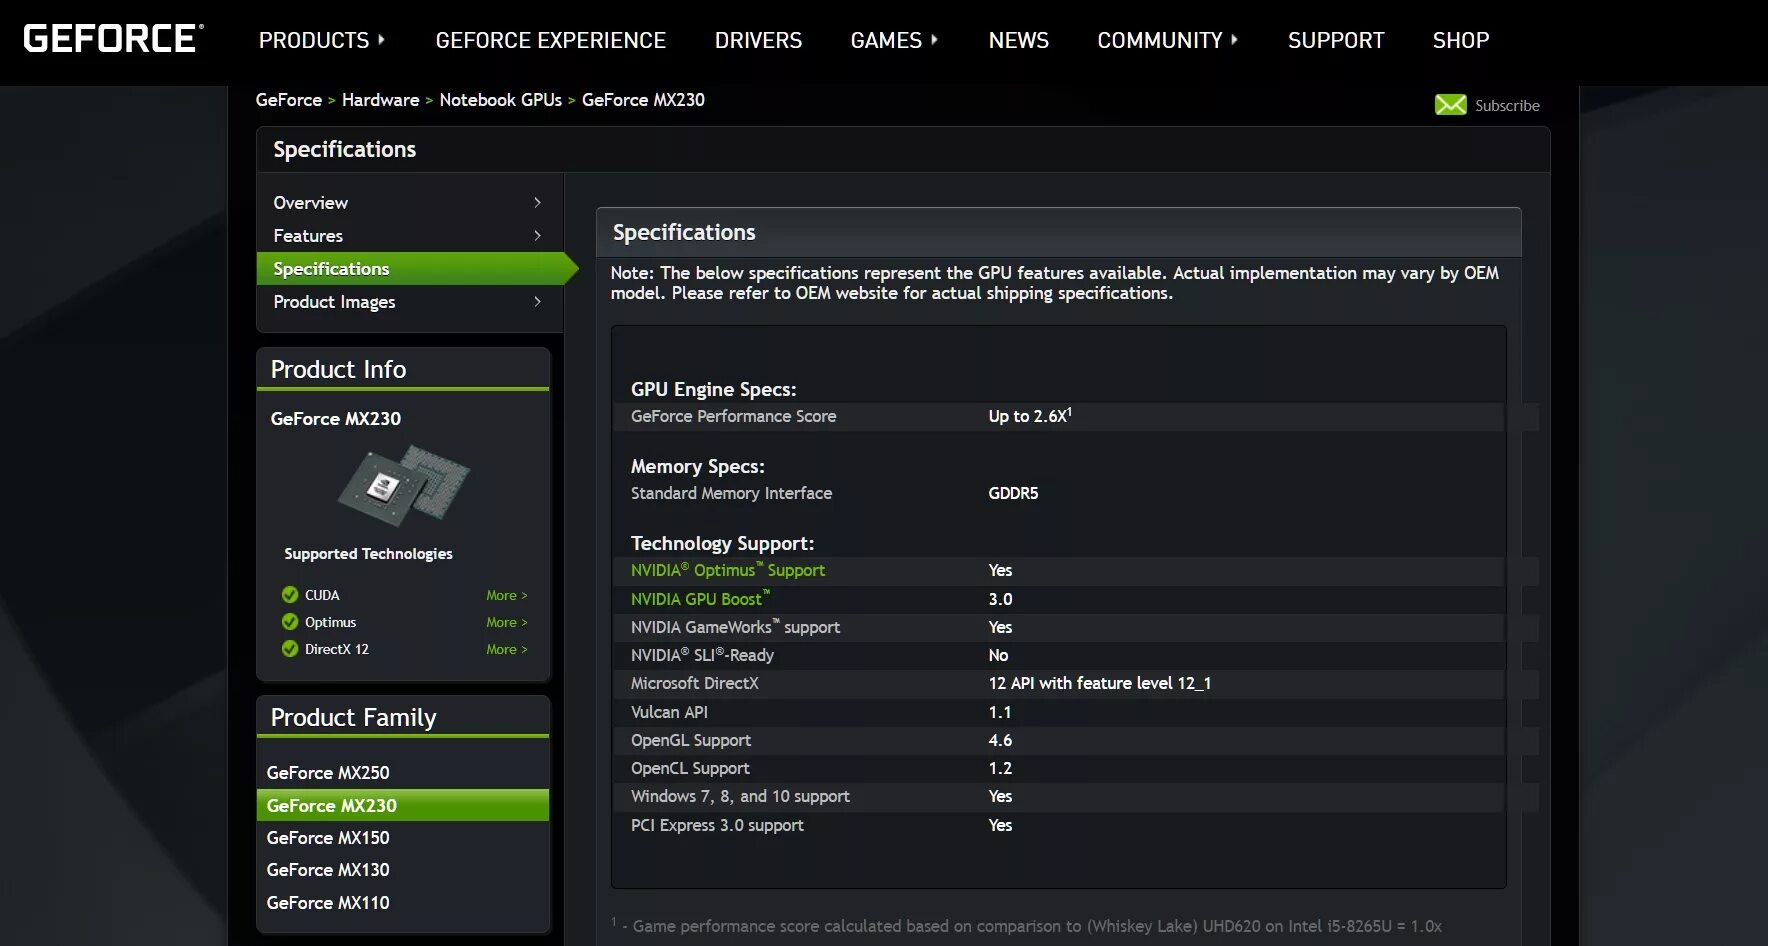Click '12 API with feature level 12_1' value
Screen dimensions: 1768x946
point(1099,683)
